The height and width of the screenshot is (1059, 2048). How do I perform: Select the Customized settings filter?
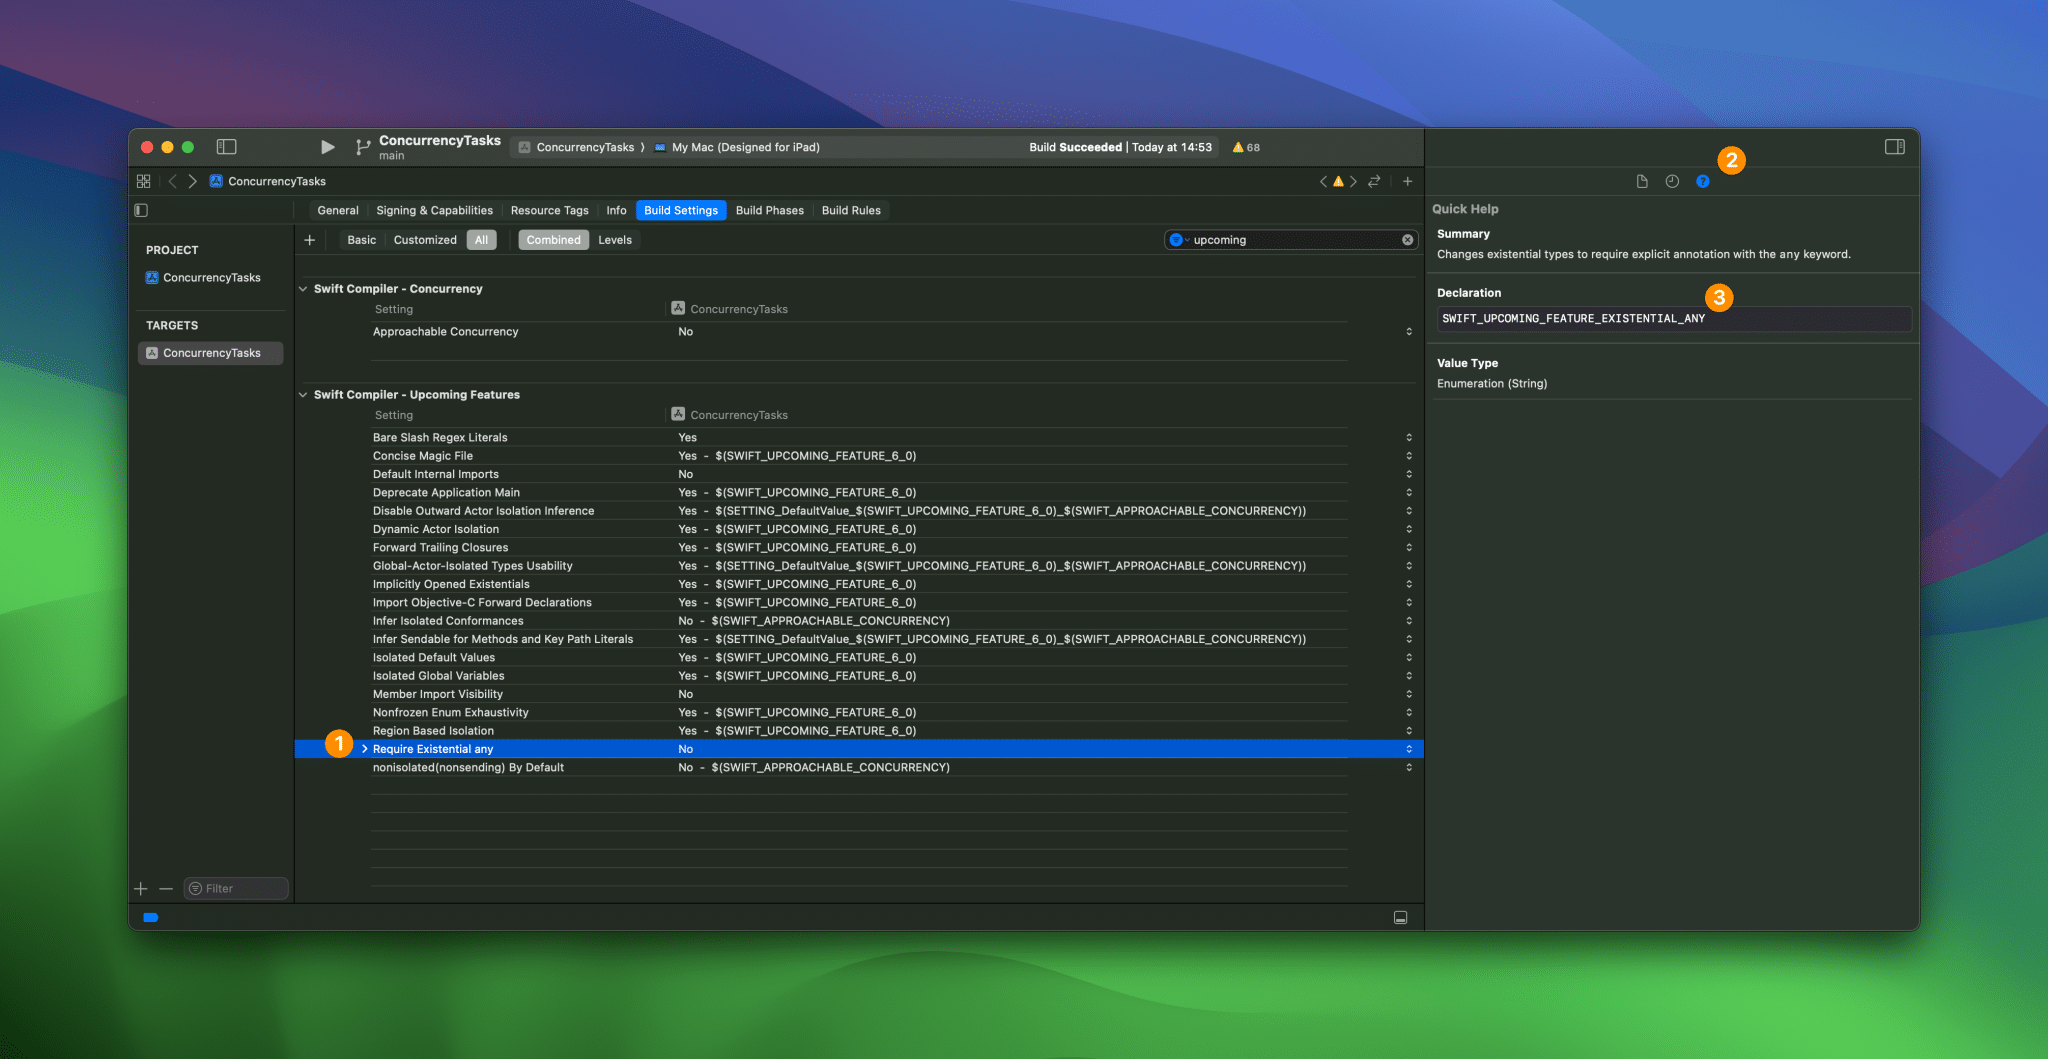[425, 240]
